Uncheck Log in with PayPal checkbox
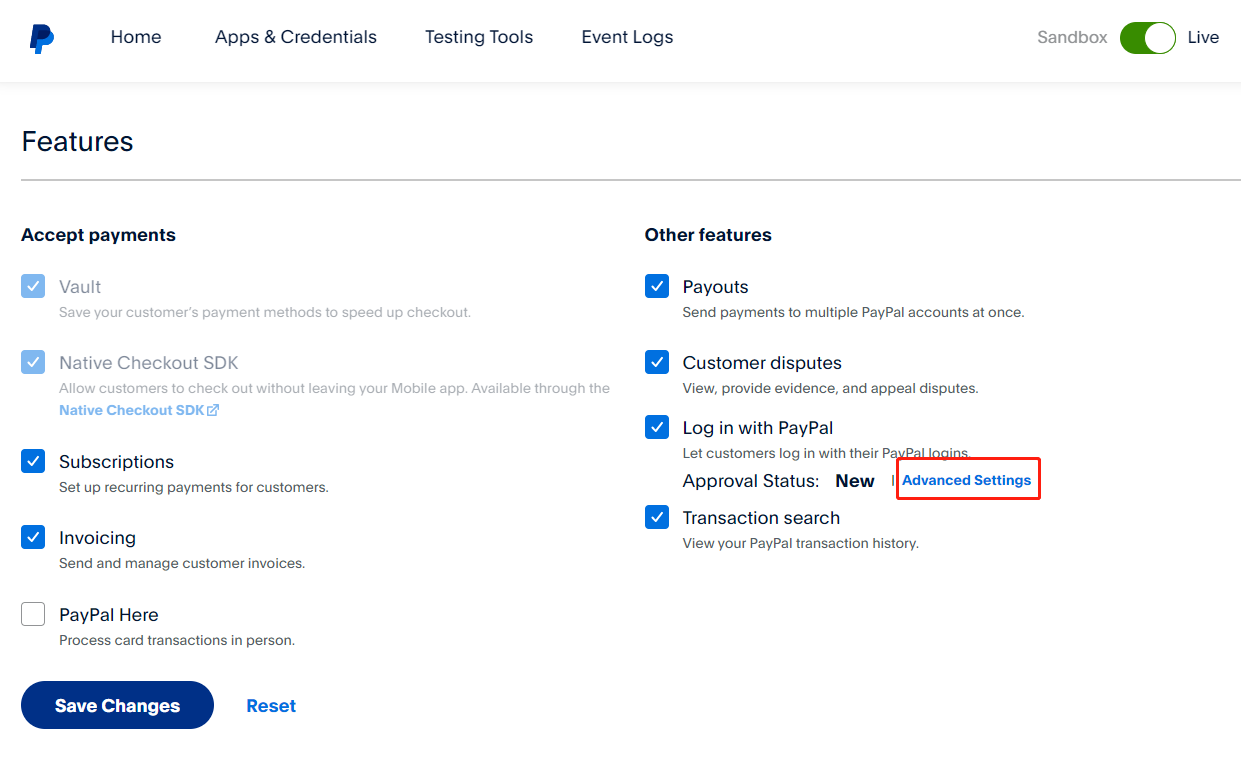This screenshot has width=1241, height=763. [x=657, y=427]
